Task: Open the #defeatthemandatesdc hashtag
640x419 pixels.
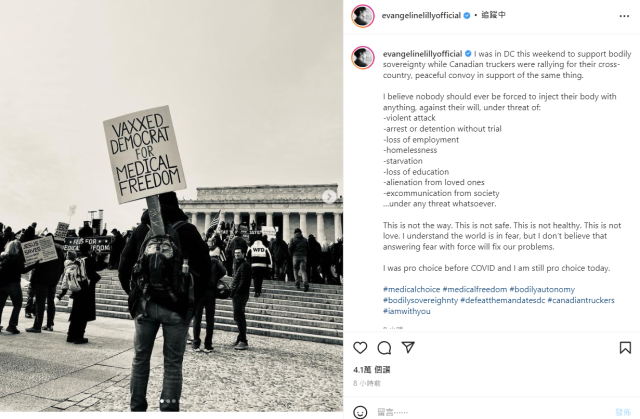Action: point(502,300)
